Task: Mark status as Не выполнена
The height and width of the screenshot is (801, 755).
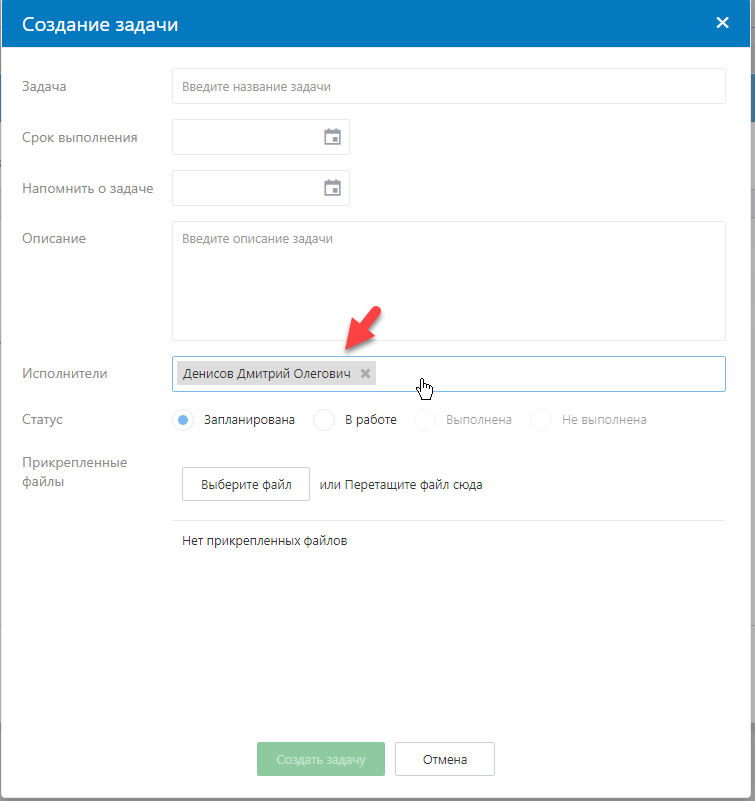Action: pyautogui.click(x=542, y=420)
